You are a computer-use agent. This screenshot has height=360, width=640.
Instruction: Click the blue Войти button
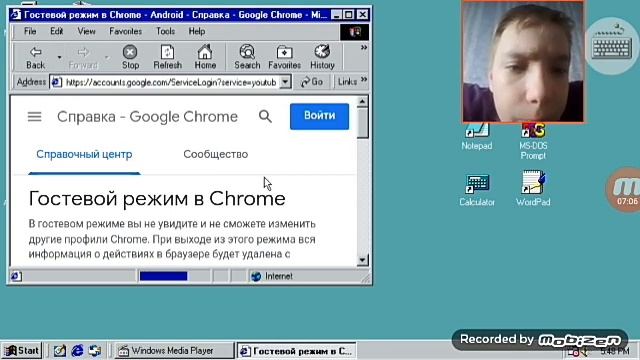(x=320, y=116)
